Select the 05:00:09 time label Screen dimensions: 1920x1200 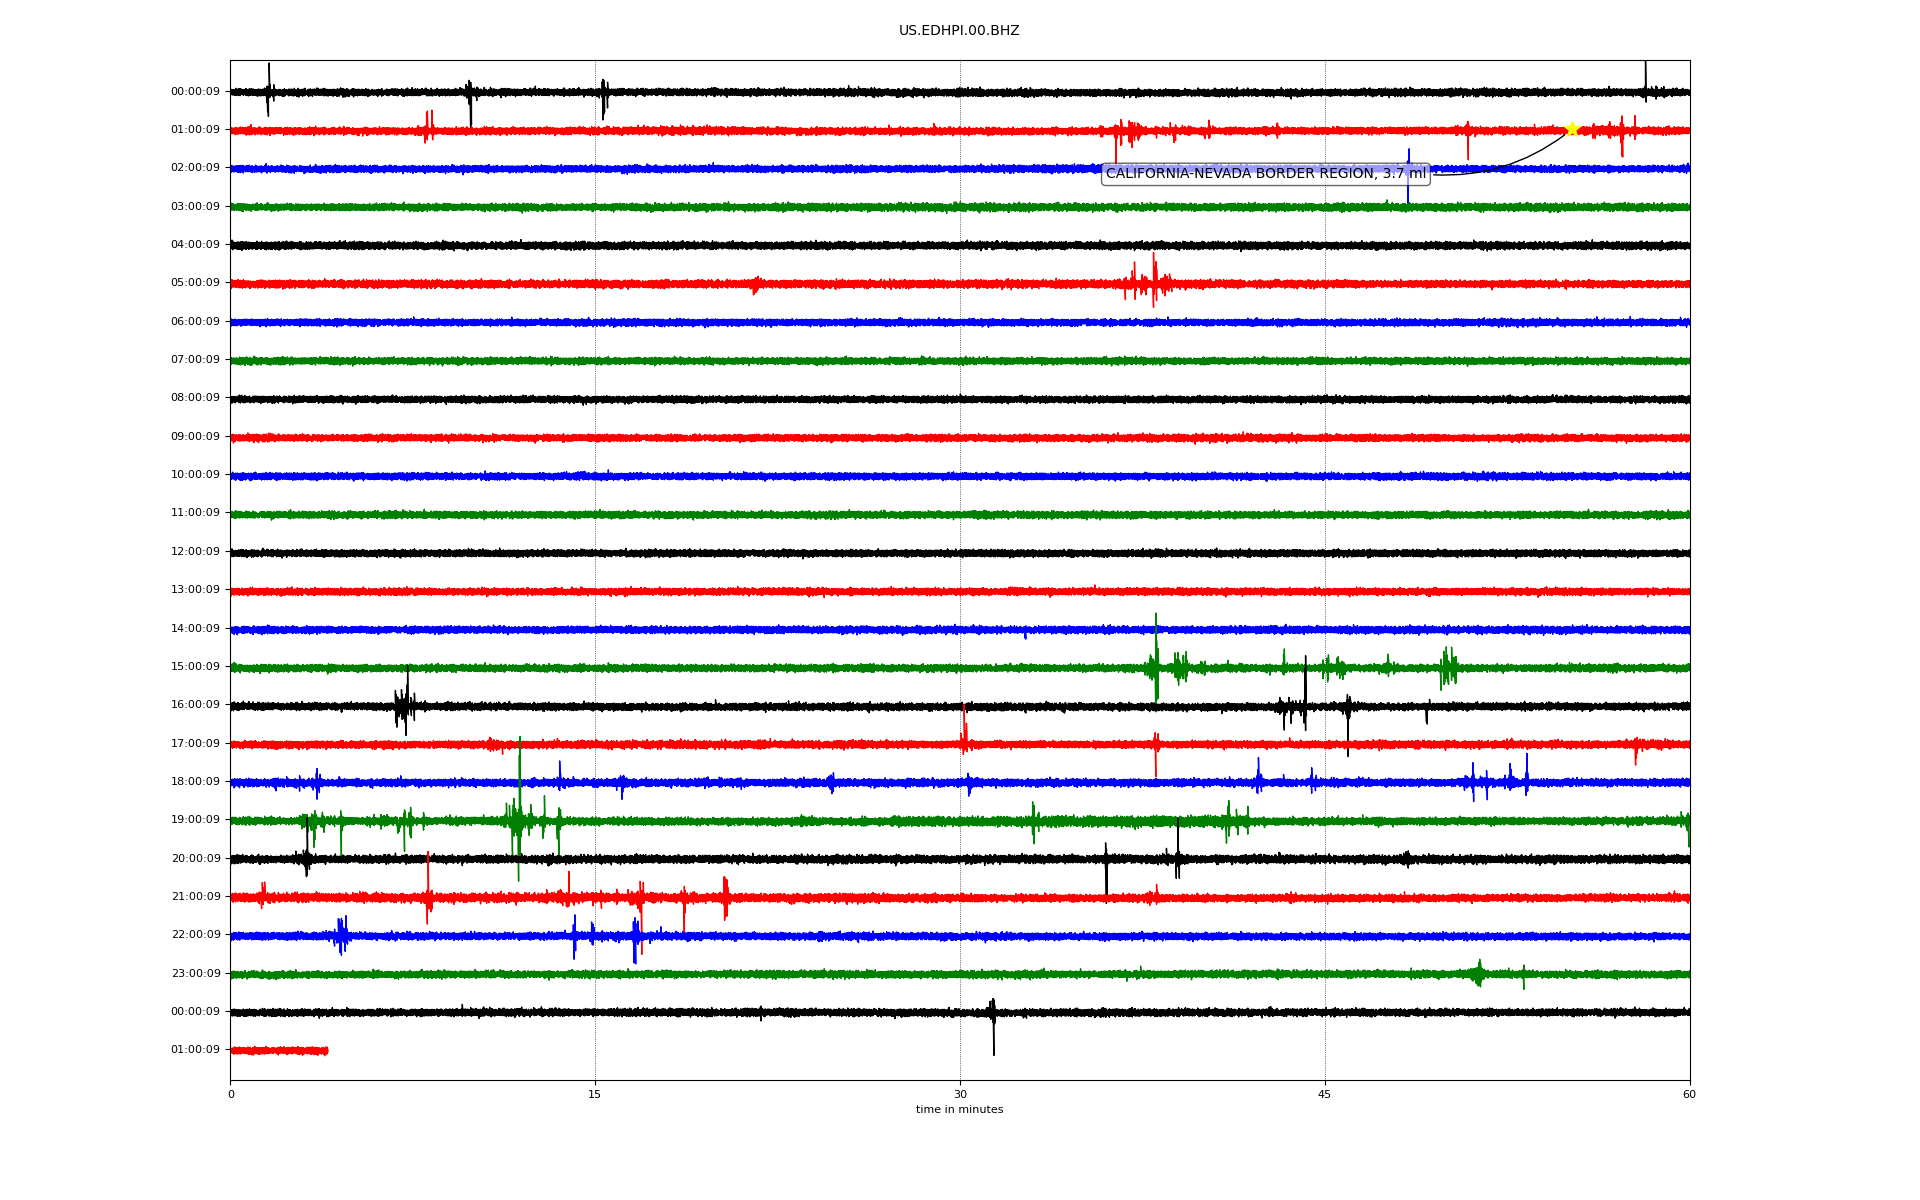pyautogui.click(x=195, y=283)
